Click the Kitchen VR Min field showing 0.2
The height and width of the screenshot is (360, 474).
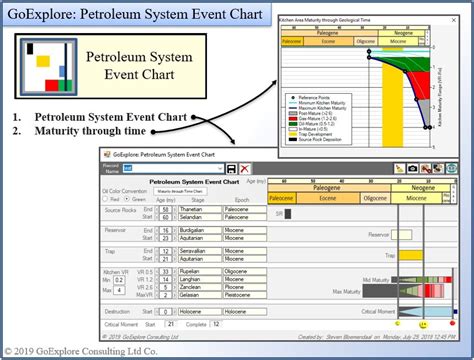119,280
